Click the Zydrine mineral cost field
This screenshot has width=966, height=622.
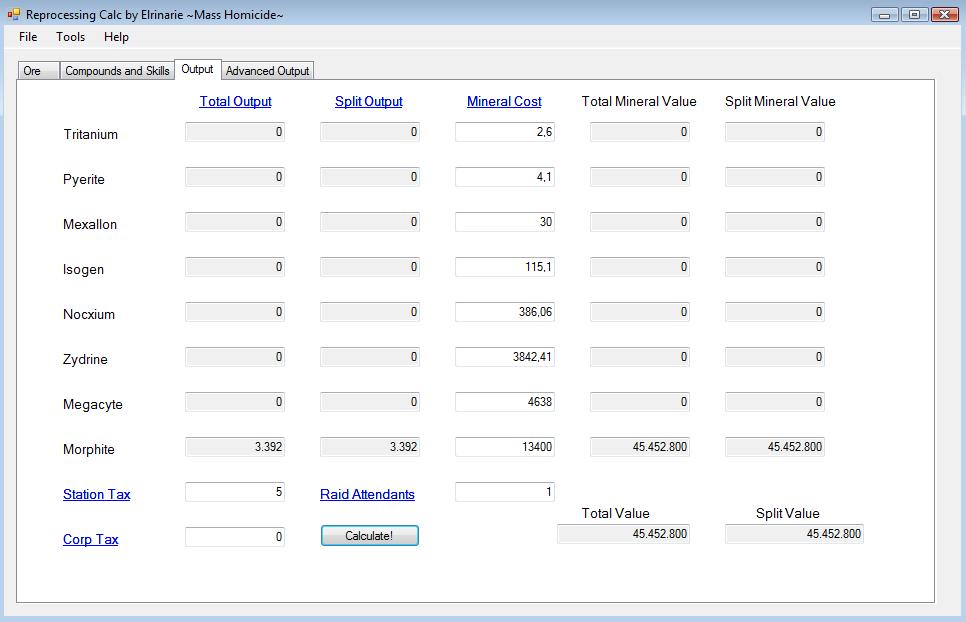[505, 357]
